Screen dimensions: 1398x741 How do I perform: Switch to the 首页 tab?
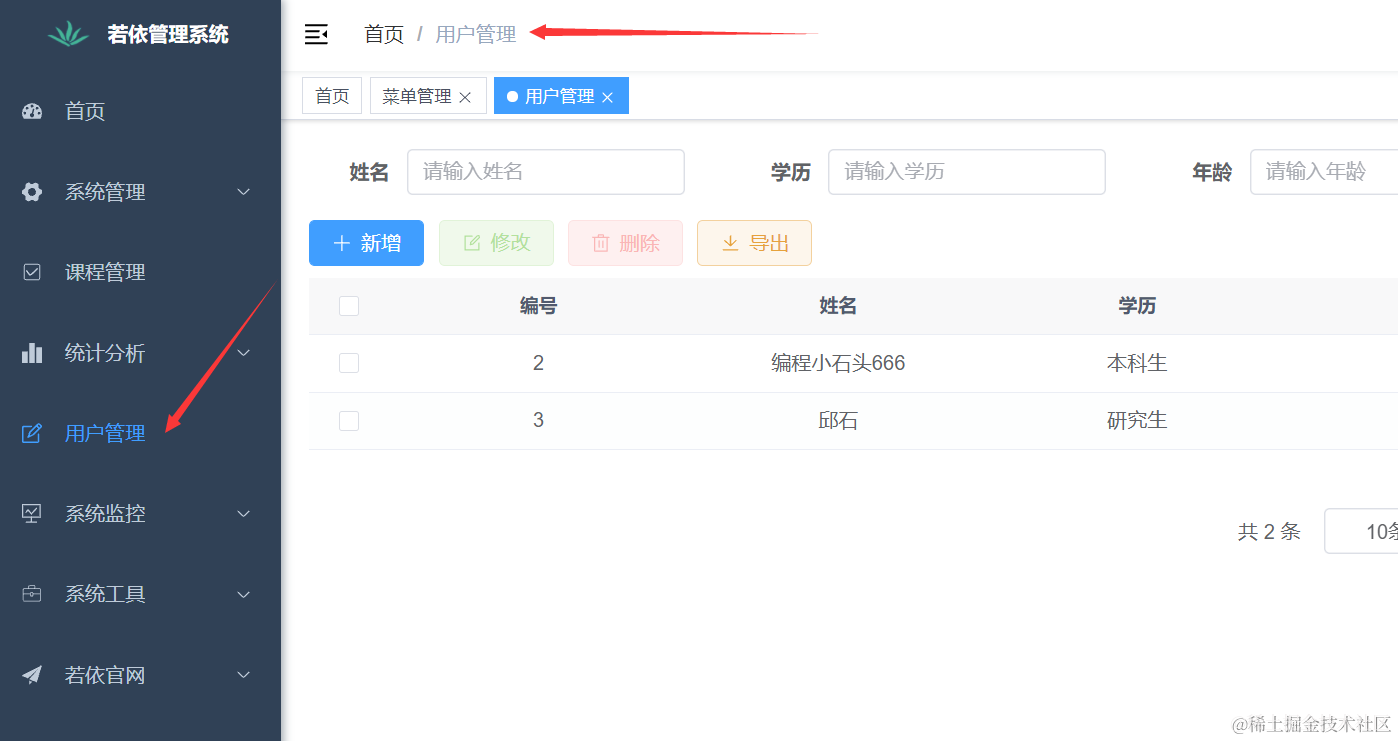(332, 97)
